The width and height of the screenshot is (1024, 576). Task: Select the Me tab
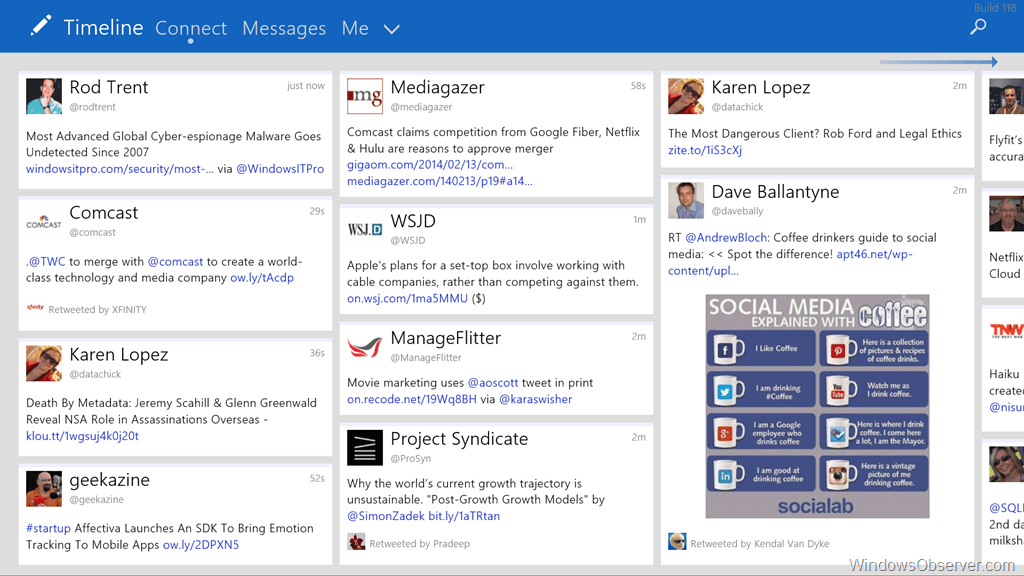(x=355, y=28)
